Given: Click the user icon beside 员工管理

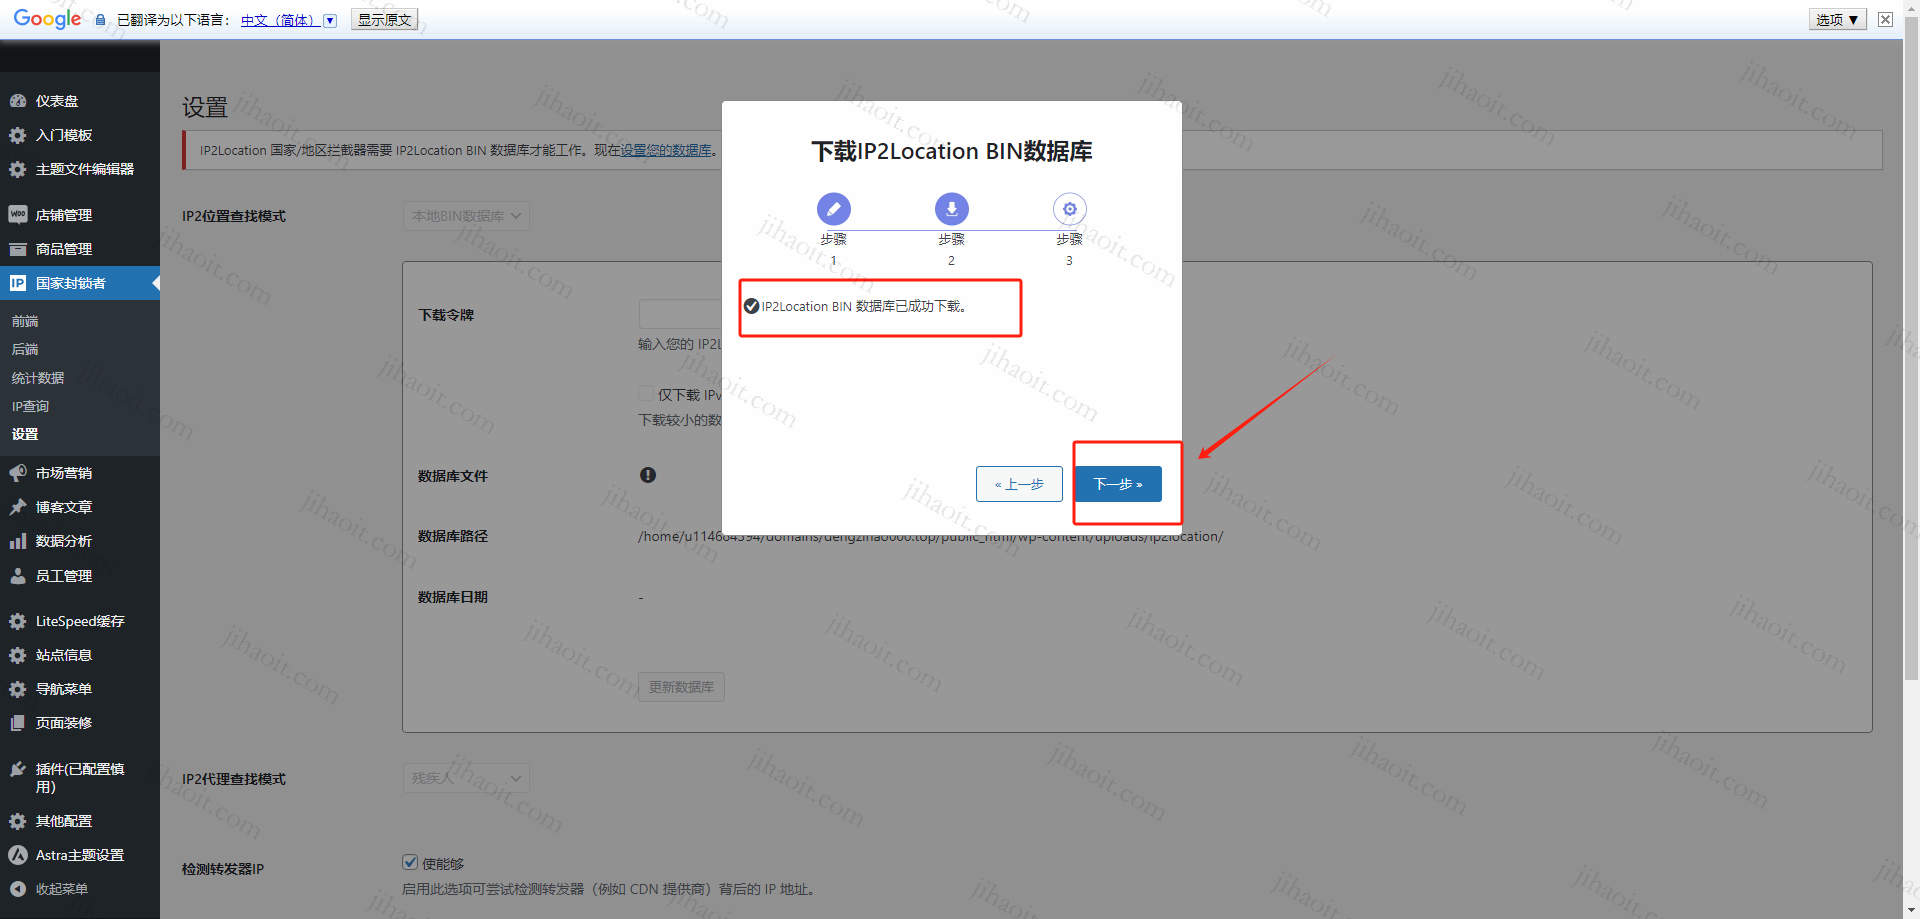Looking at the screenshot, I should [x=18, y=576].
